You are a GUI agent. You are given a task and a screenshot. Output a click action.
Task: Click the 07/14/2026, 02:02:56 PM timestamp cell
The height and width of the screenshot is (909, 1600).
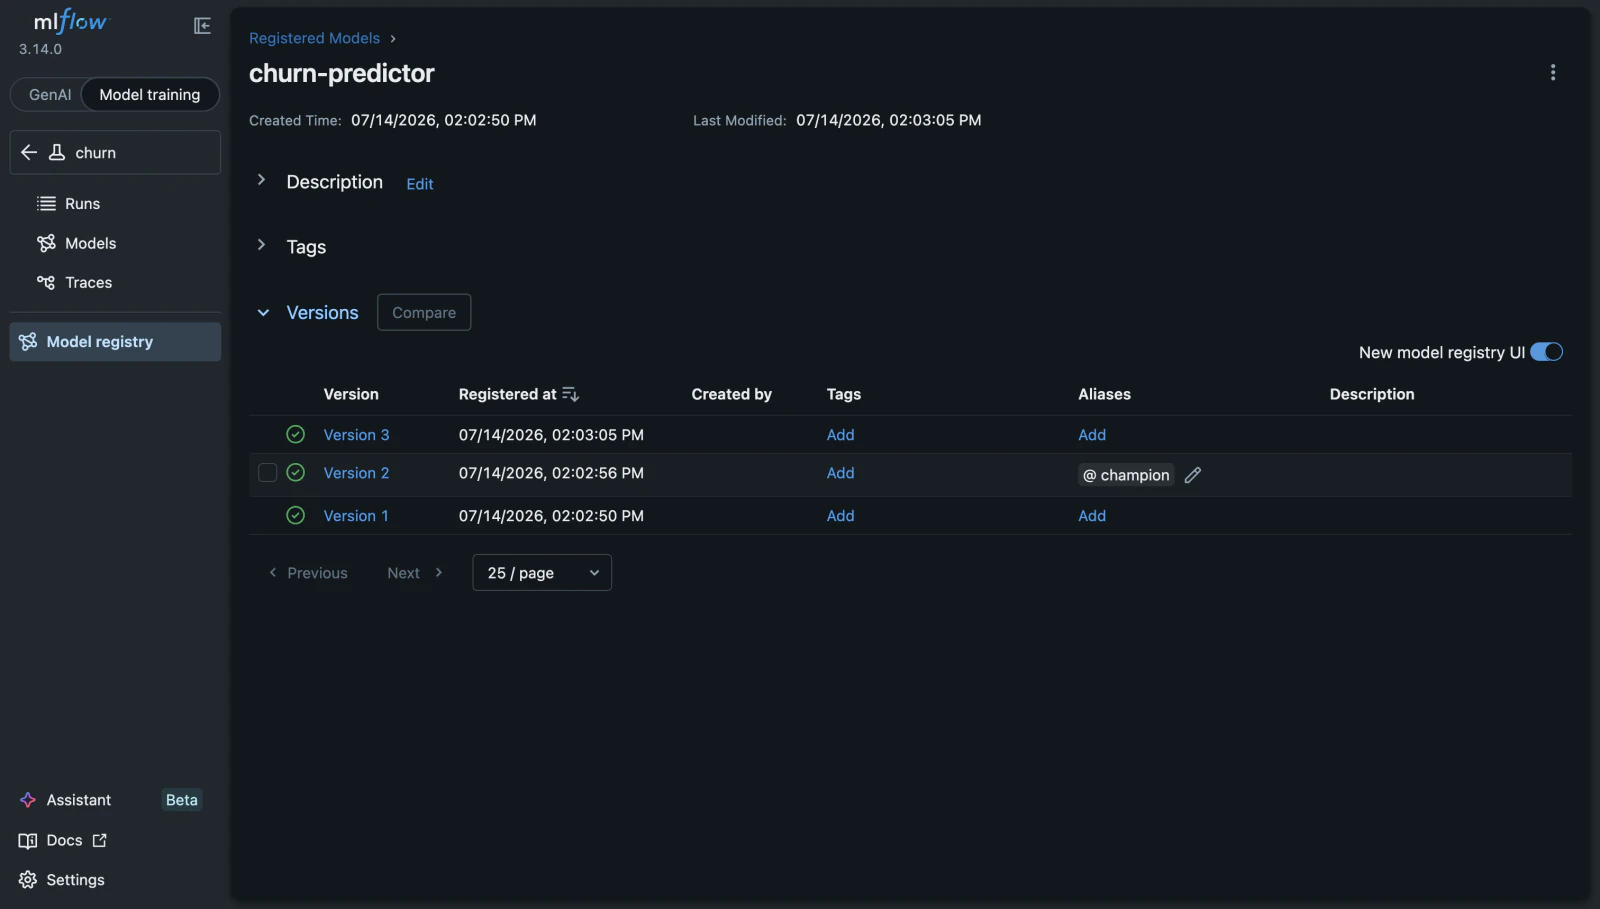551,473
